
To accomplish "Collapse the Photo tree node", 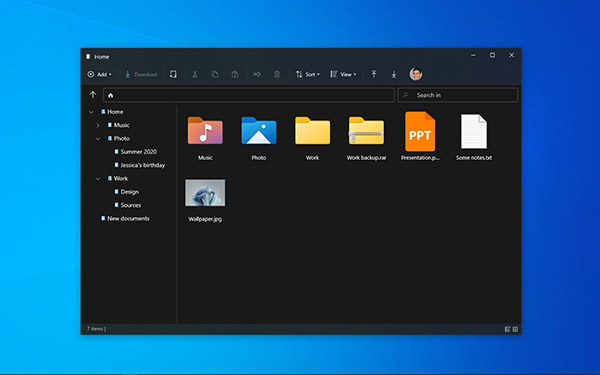I will click(98, 139).
